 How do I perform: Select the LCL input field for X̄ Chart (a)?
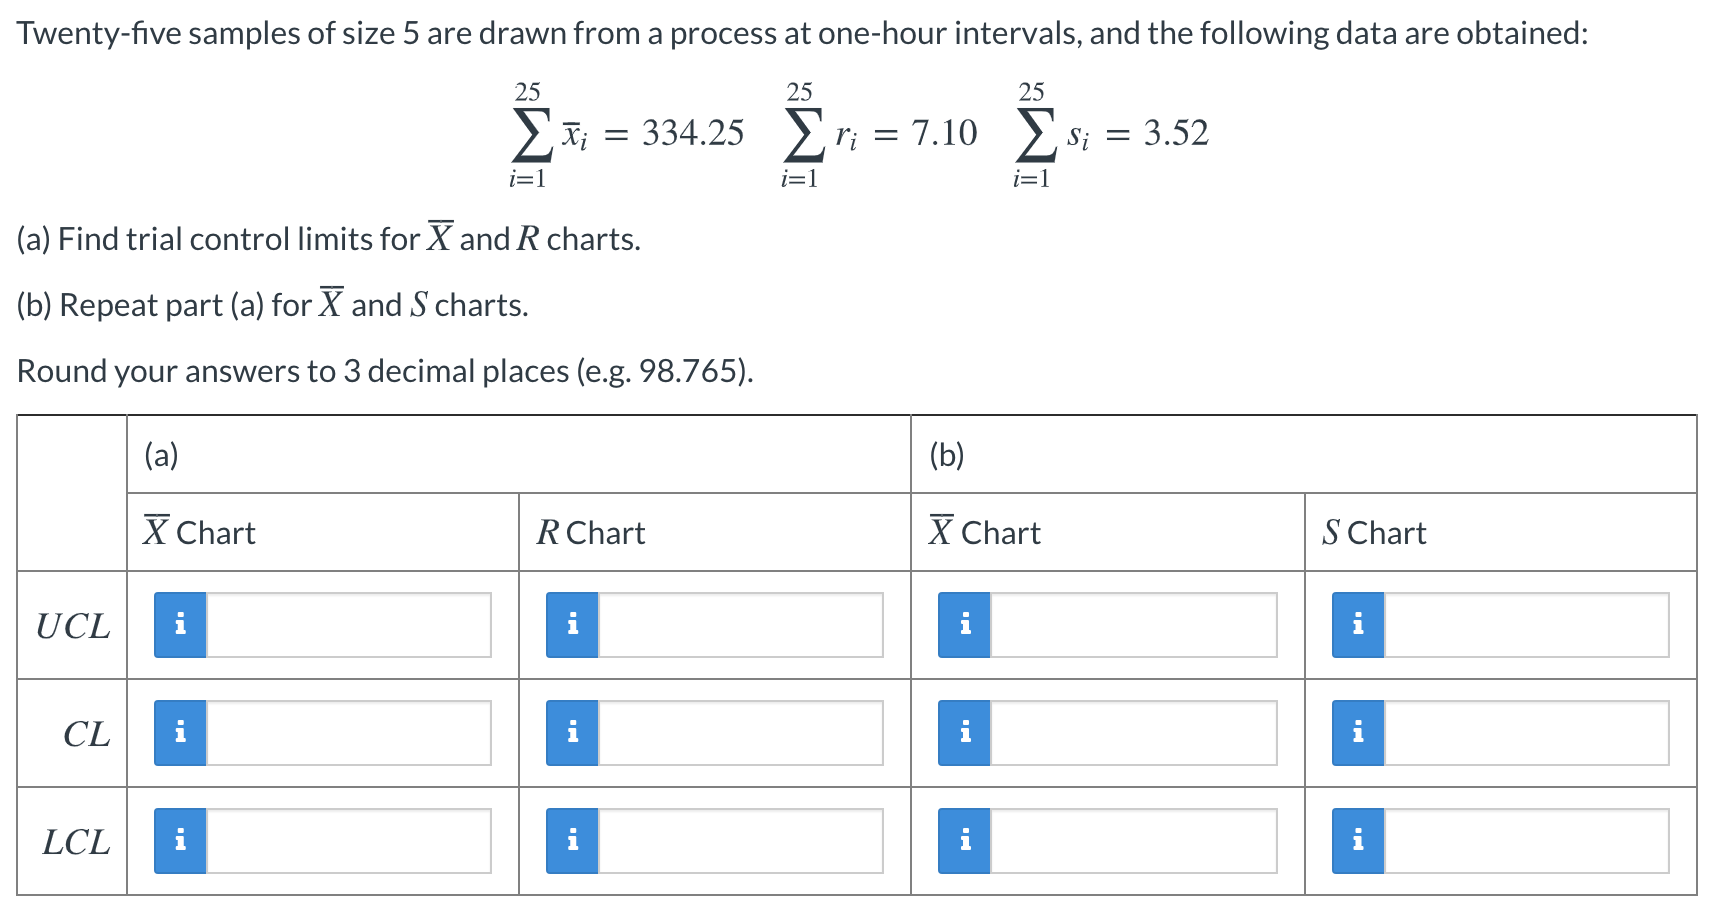click(x=350, y=841)
